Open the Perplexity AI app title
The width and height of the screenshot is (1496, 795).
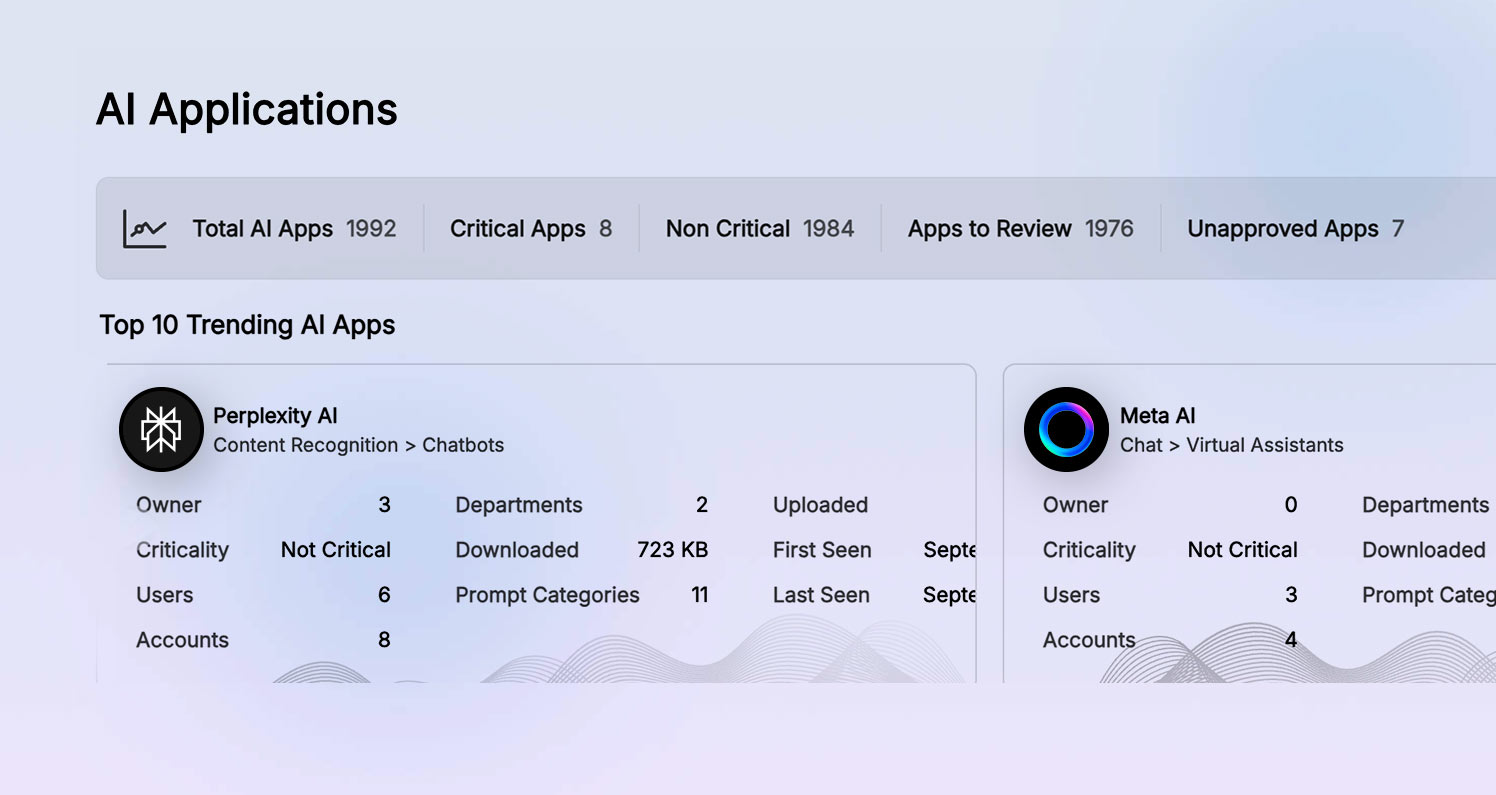click(276, 416)
